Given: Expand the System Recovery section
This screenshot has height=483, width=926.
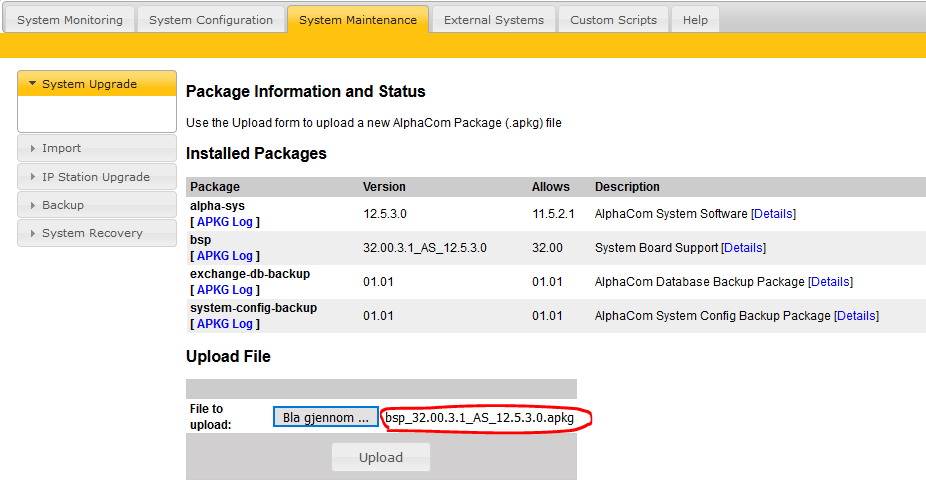Looking at the screenshot, I should click(97, 233).
